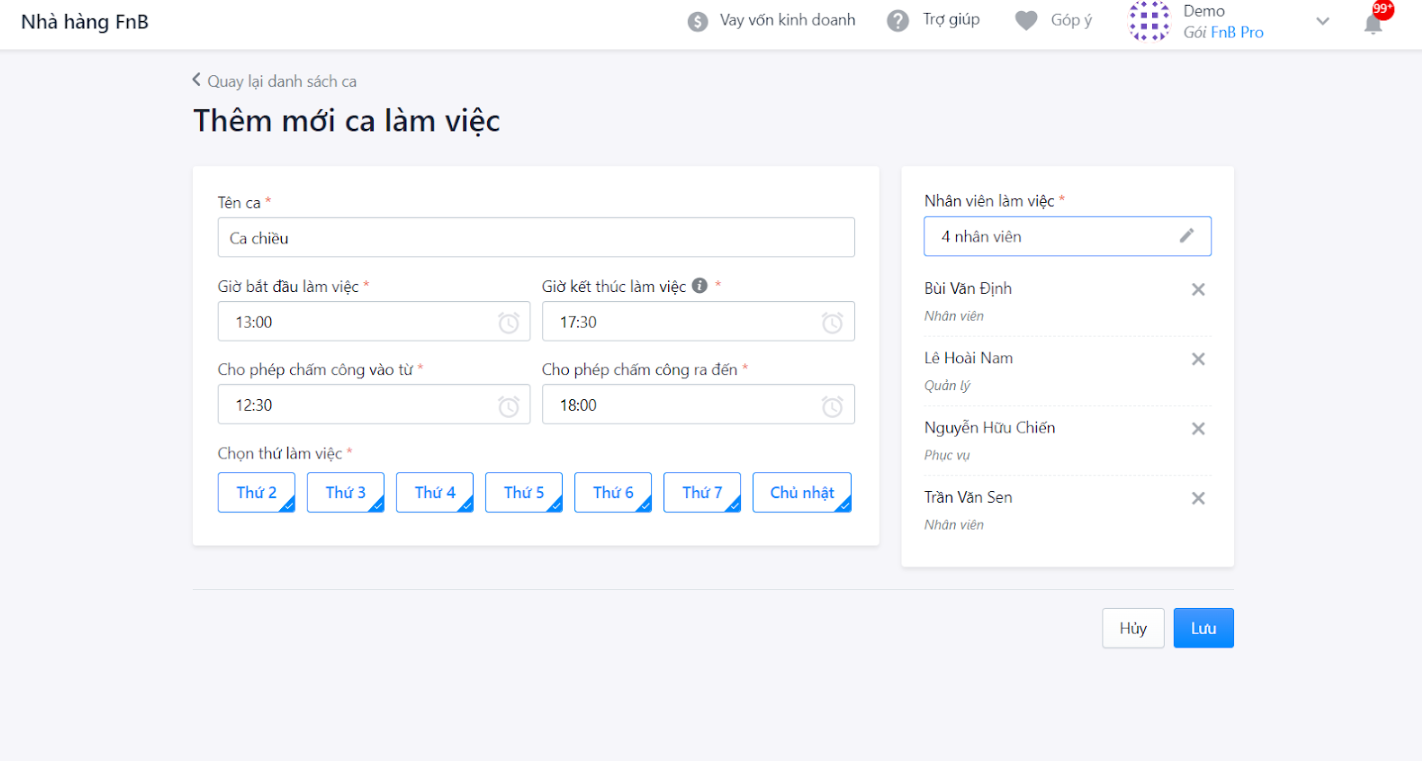This screenshot has width=1422, height=761.
Task: Toggle the Chủ nhật workday
Action: coord(802,492)
